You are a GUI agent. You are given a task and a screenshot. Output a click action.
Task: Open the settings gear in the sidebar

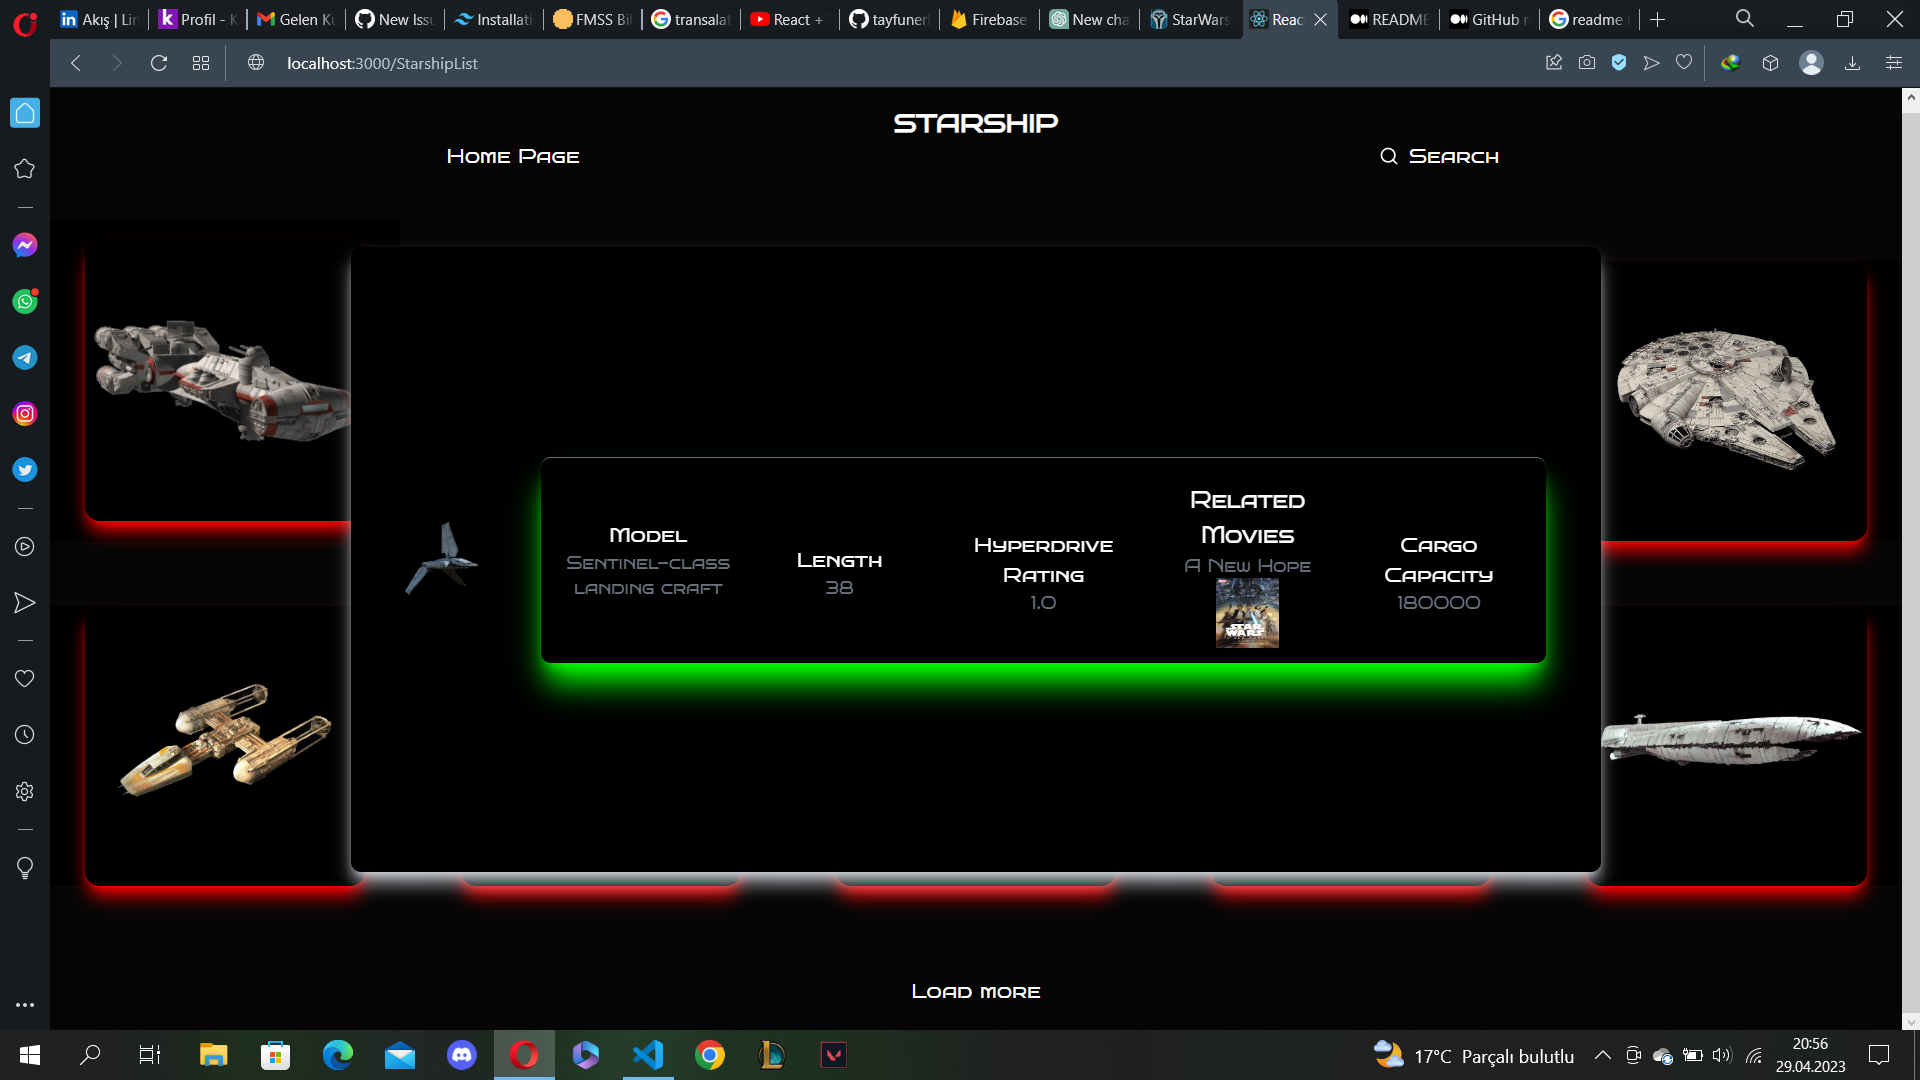coord(25,791)
